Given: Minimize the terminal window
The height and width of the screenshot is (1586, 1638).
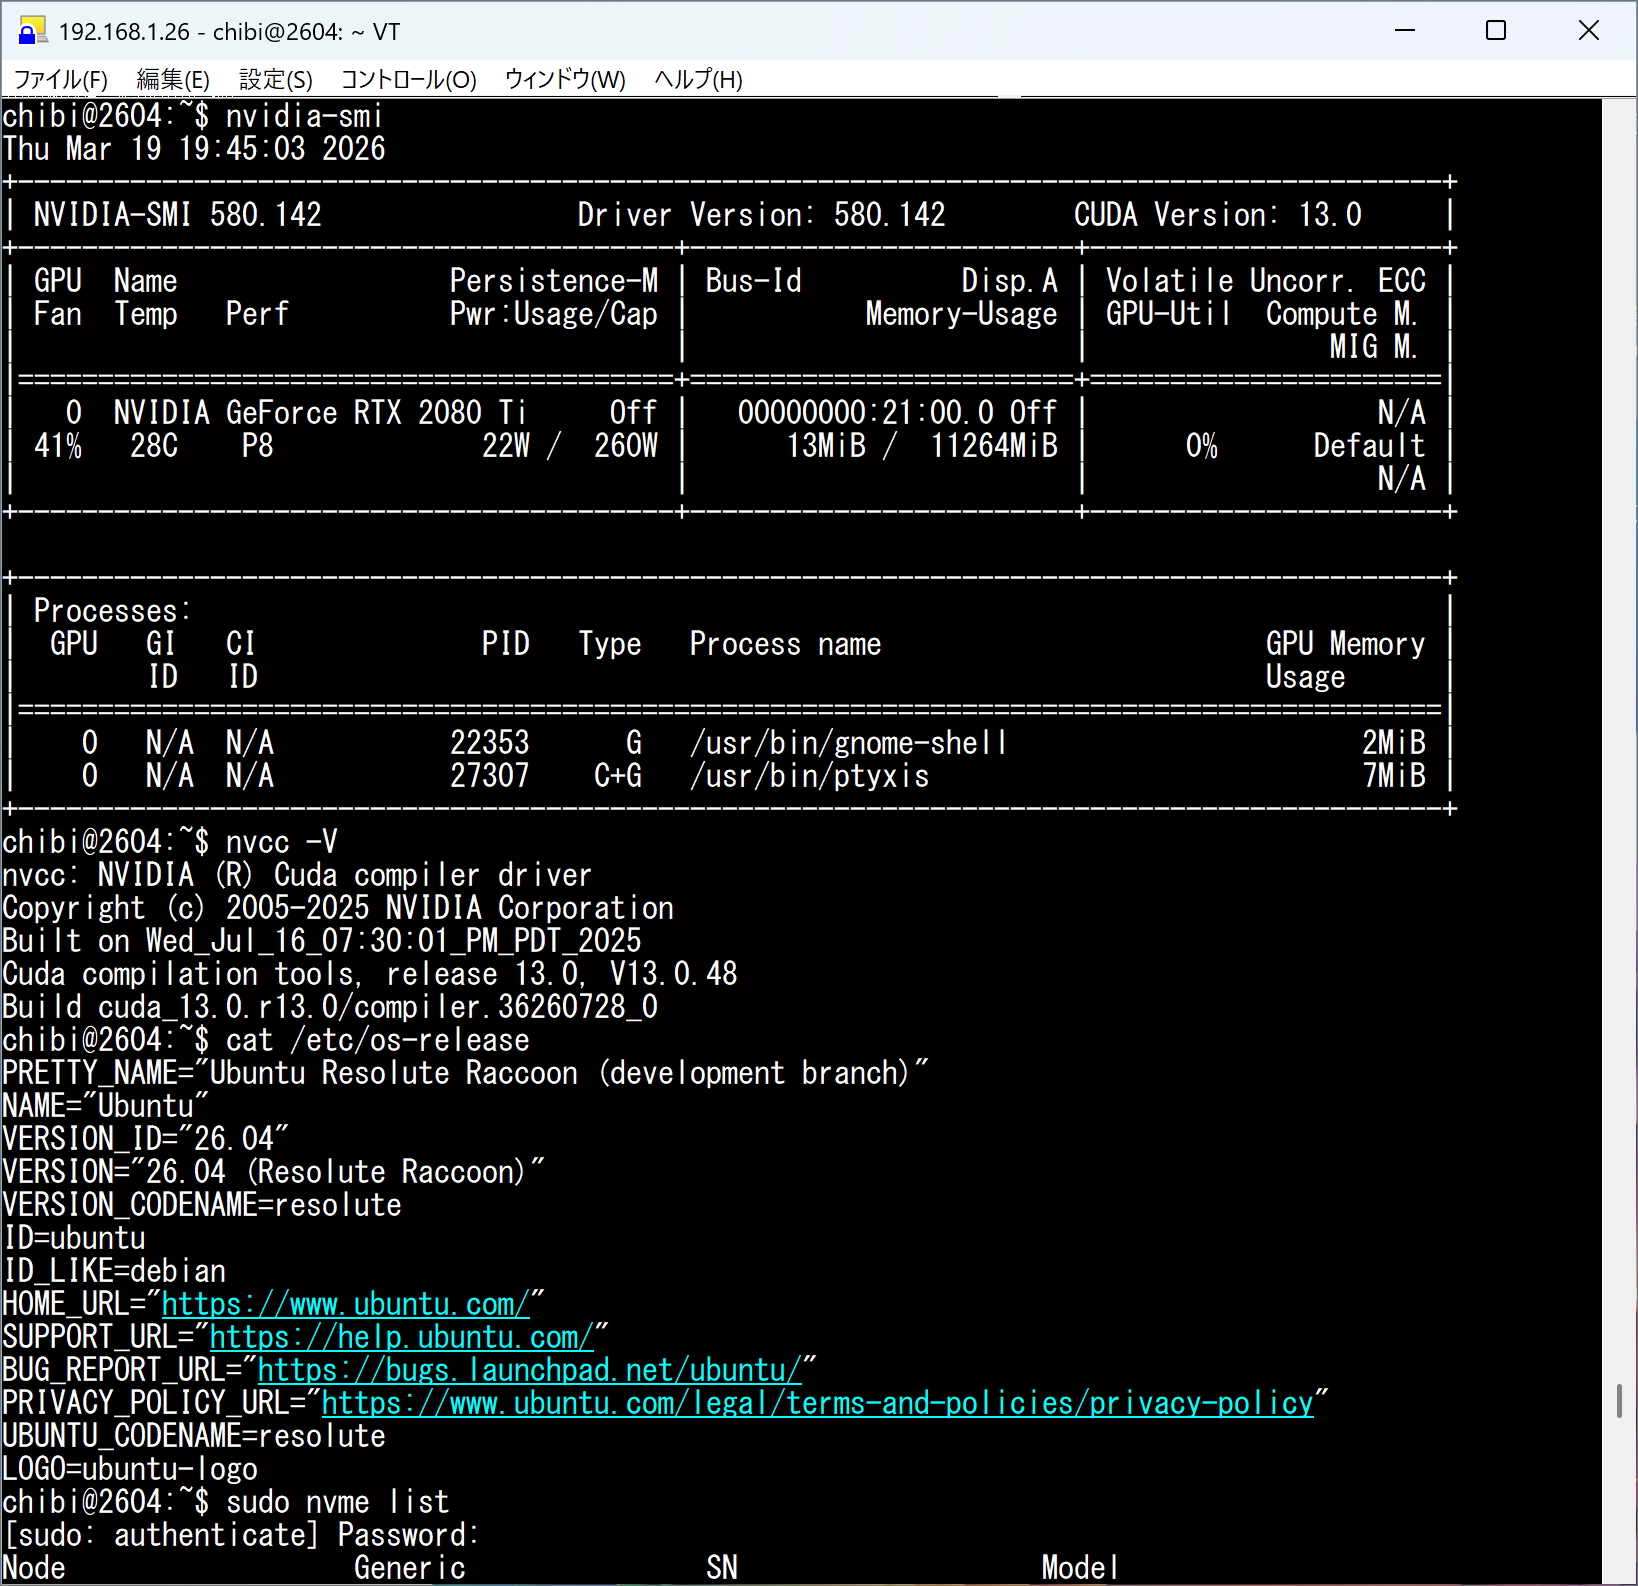Looking at the screenshot, I should tap(1405, 31).
